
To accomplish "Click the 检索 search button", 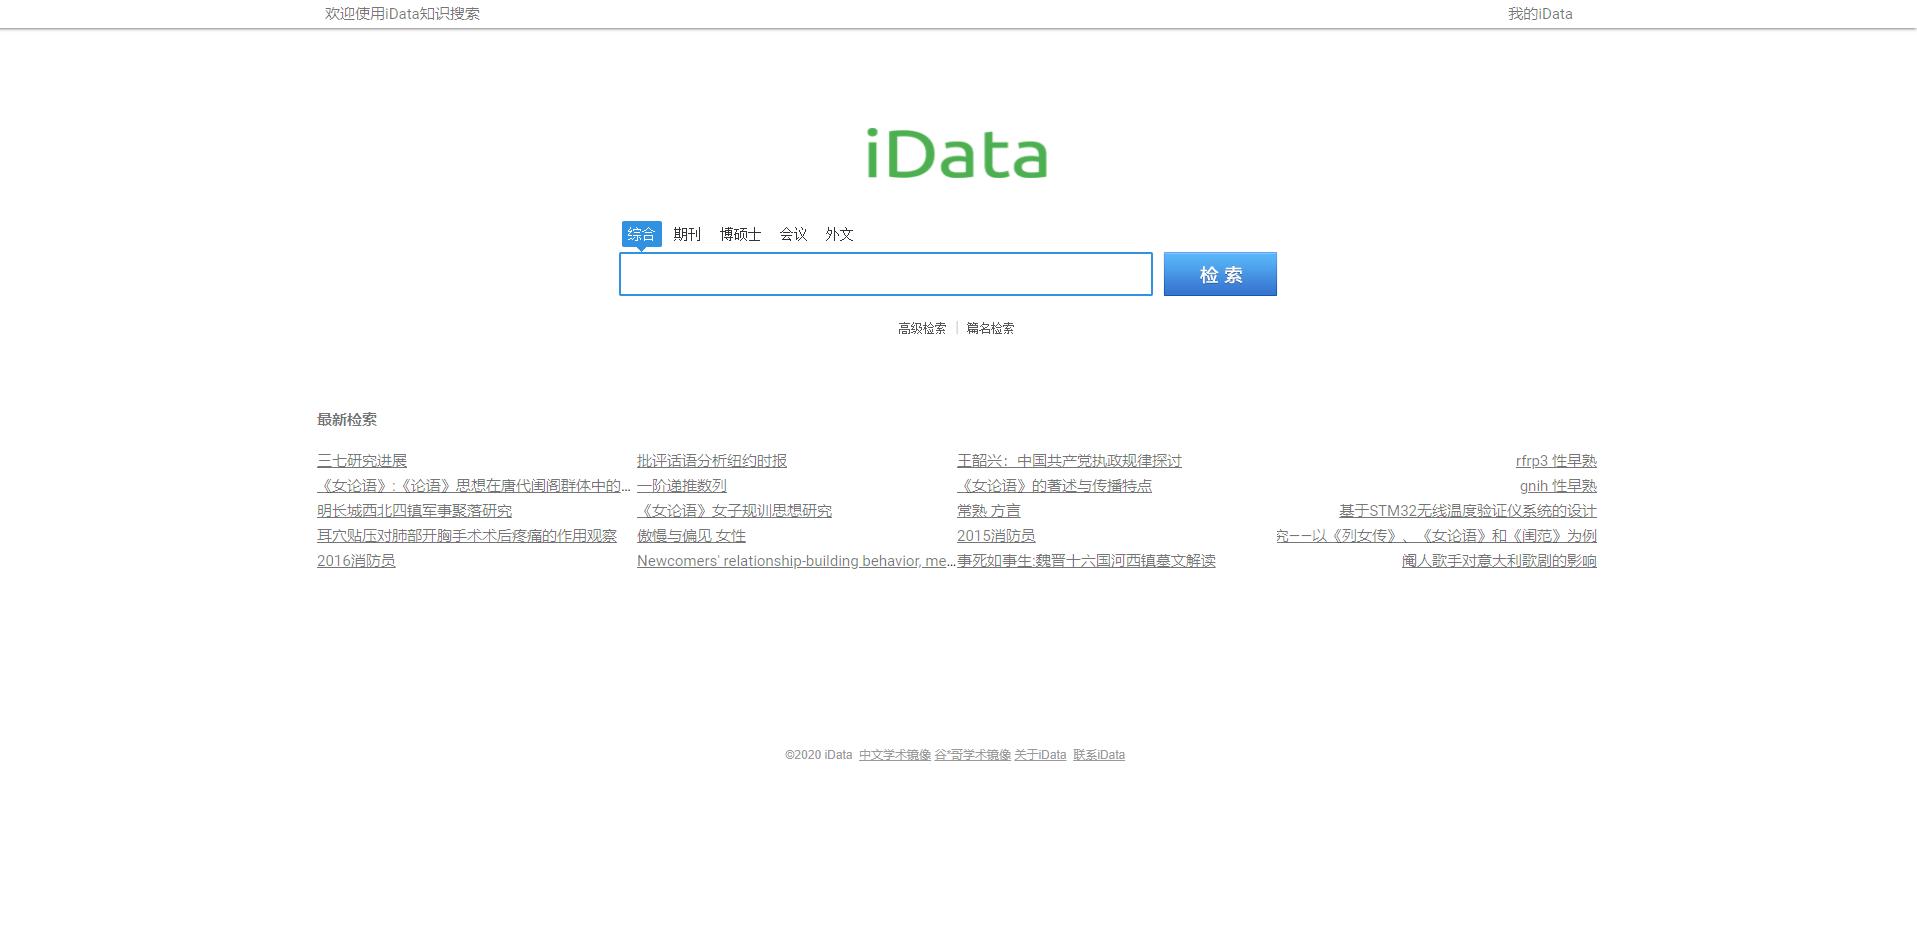I will point(1219,273).
